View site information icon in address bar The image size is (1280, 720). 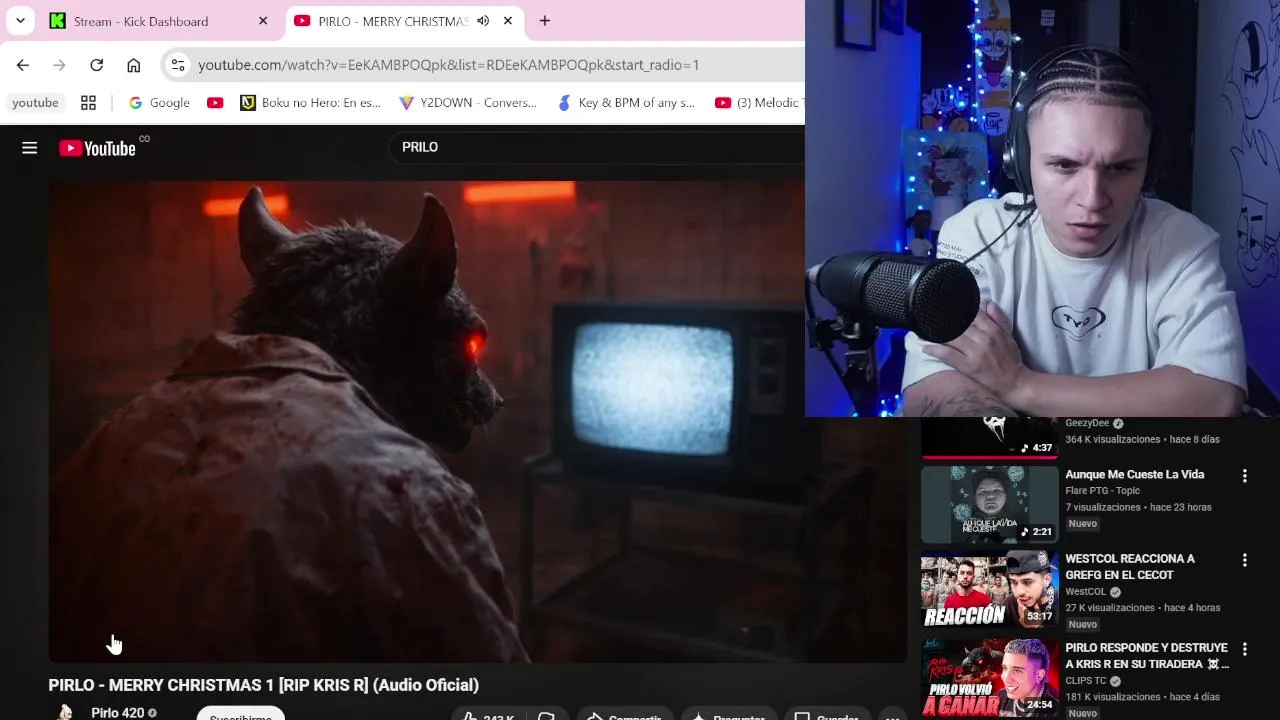177,65
